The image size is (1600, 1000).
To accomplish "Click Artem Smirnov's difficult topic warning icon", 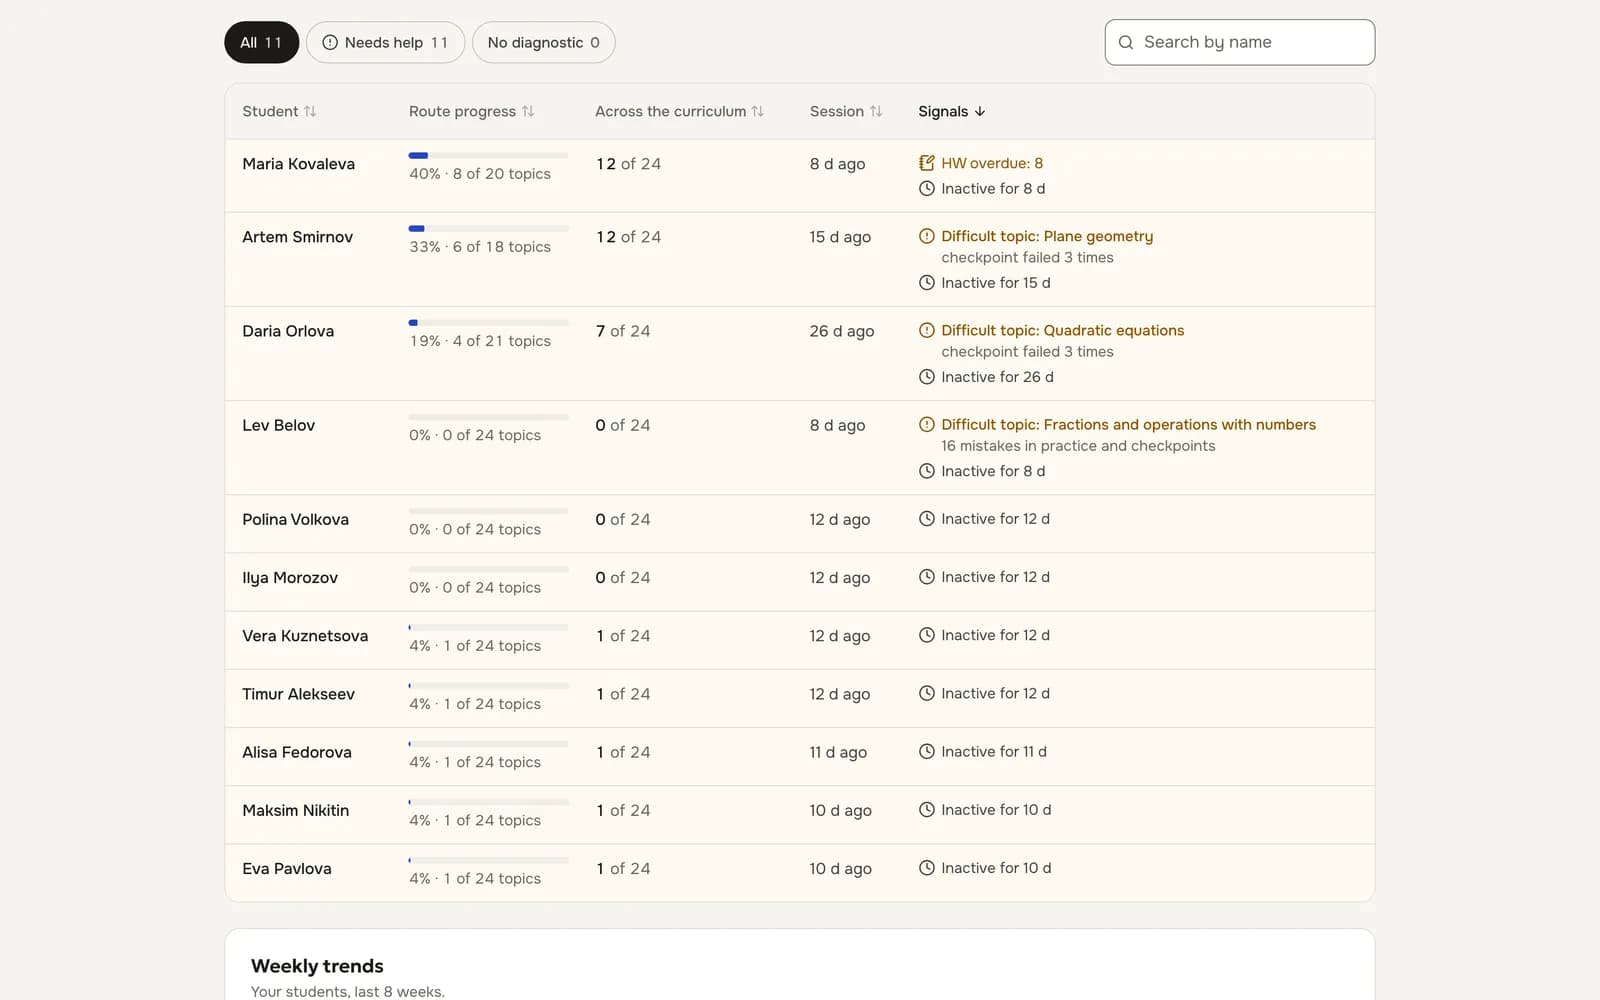I will pos(927,236).
